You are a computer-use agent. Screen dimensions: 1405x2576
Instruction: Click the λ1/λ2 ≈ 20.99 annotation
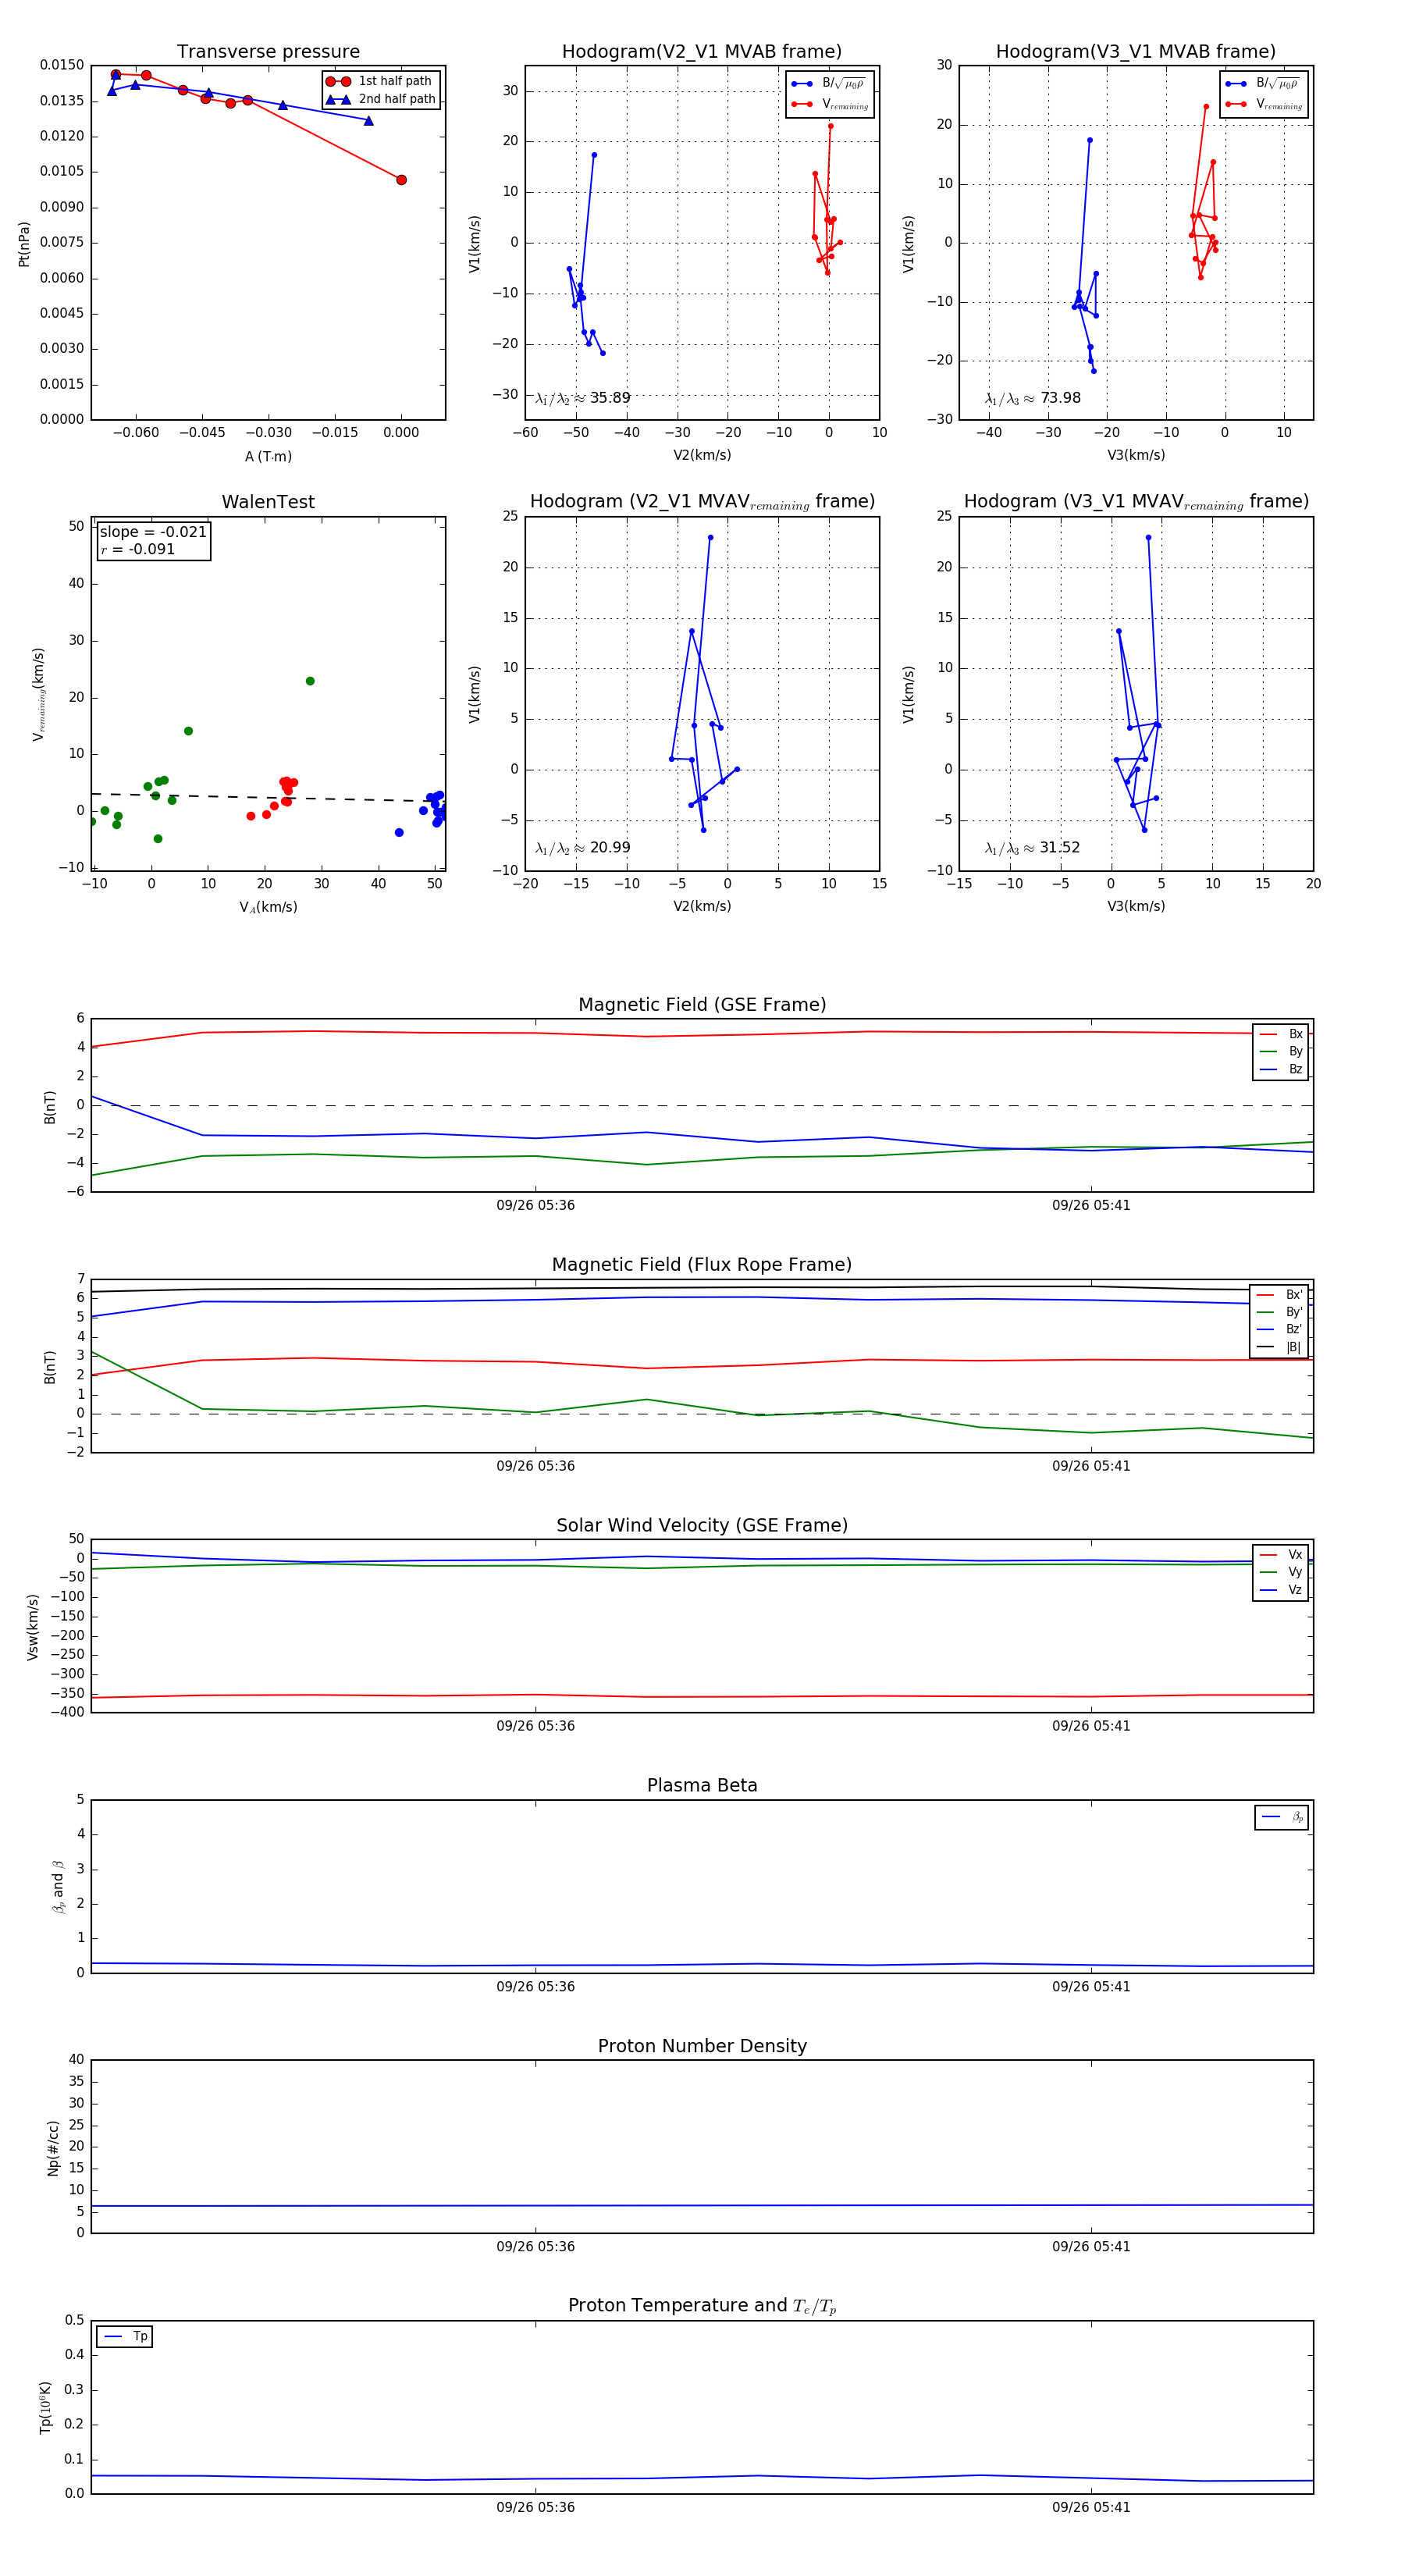point(582,848)
